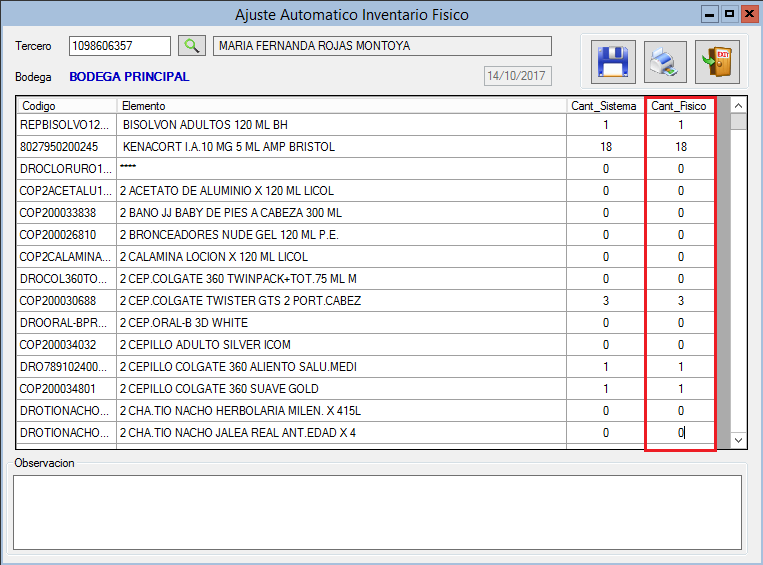Click the BODEGA PRINCIPAL warehouse label

pyautogui.click(x=129, y=77)
